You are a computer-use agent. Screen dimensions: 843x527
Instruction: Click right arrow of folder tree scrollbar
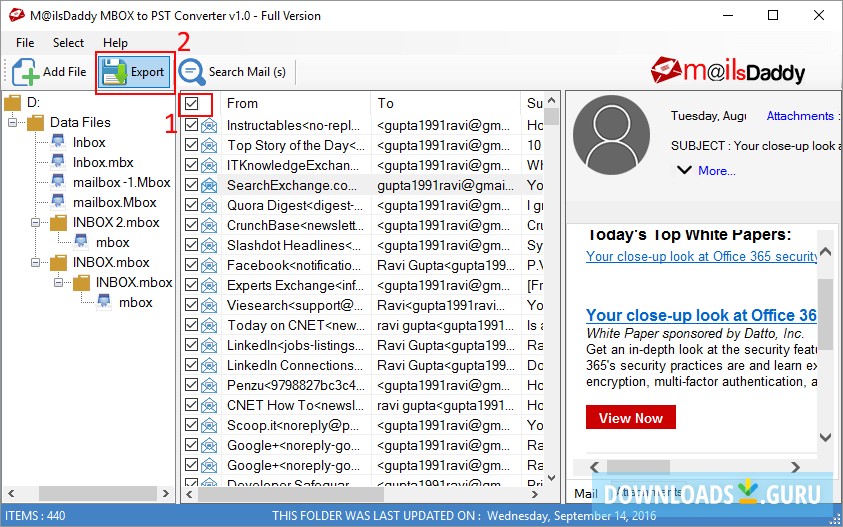[x=166, y=494]
